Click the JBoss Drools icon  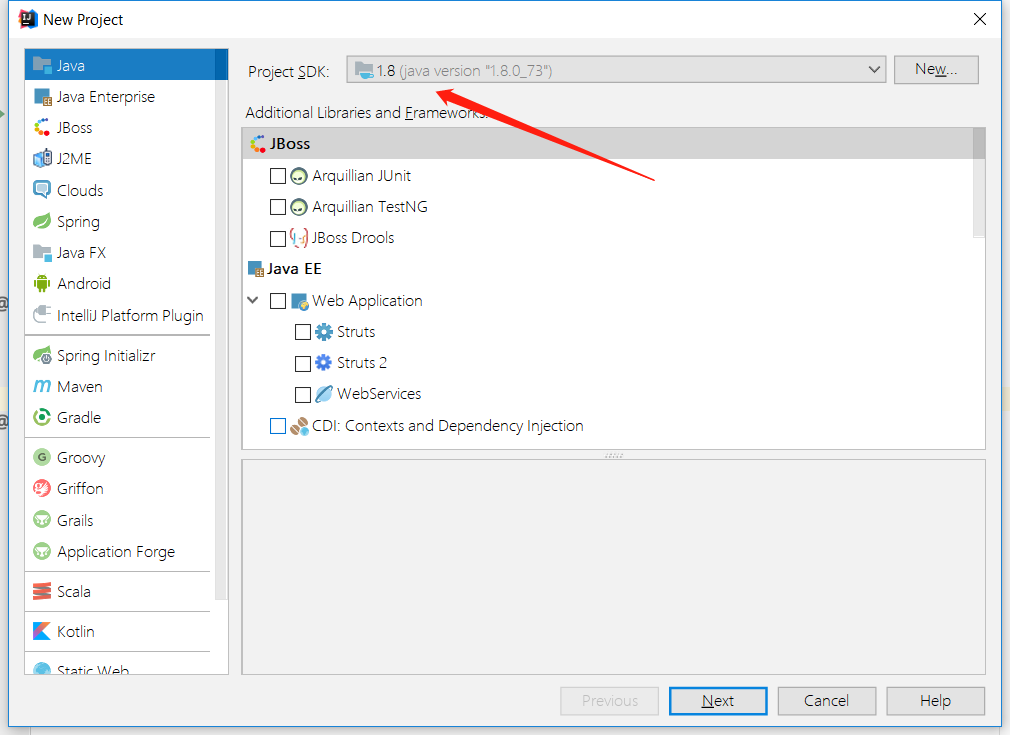[x=299, y=238]
